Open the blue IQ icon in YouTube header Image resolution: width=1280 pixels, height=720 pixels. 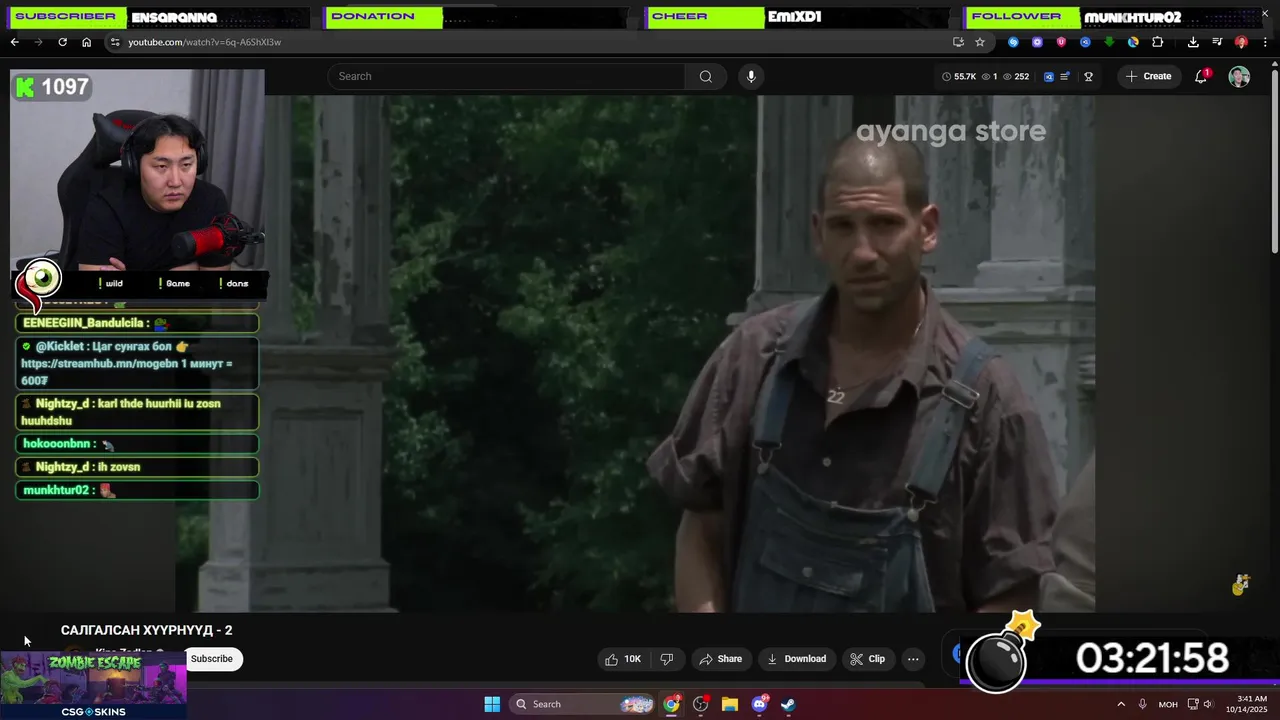(1049, 76)
